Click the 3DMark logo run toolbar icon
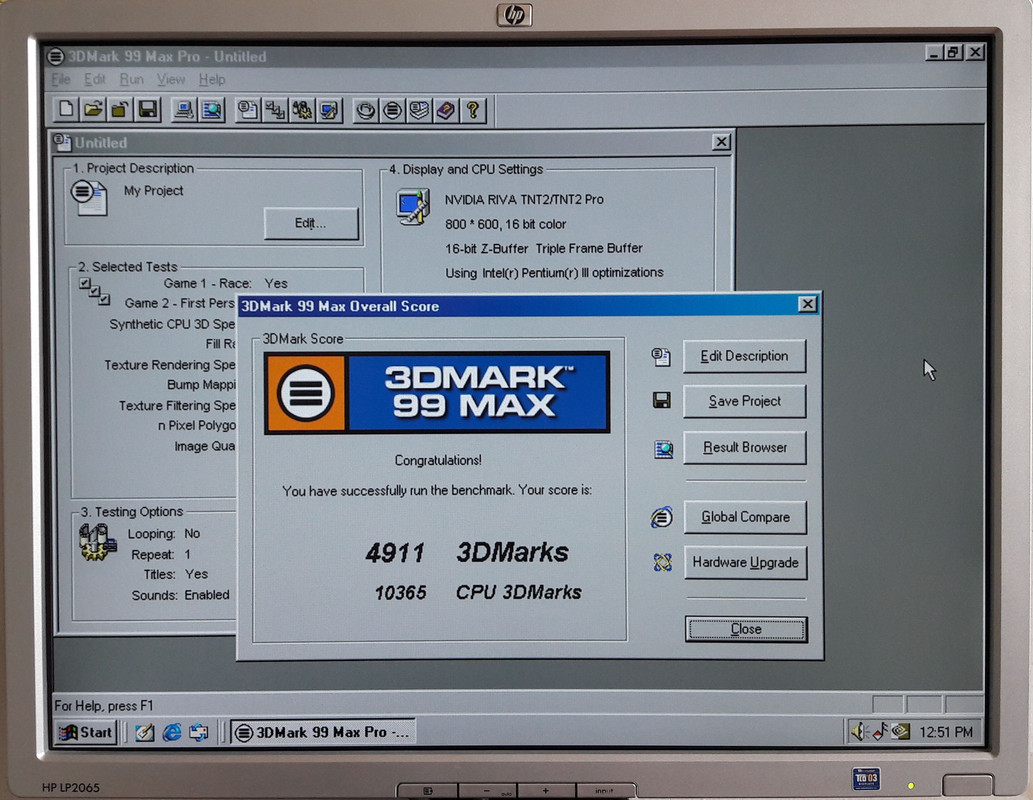This screenshot has height=800, width=1033. [x=393, y=110]
